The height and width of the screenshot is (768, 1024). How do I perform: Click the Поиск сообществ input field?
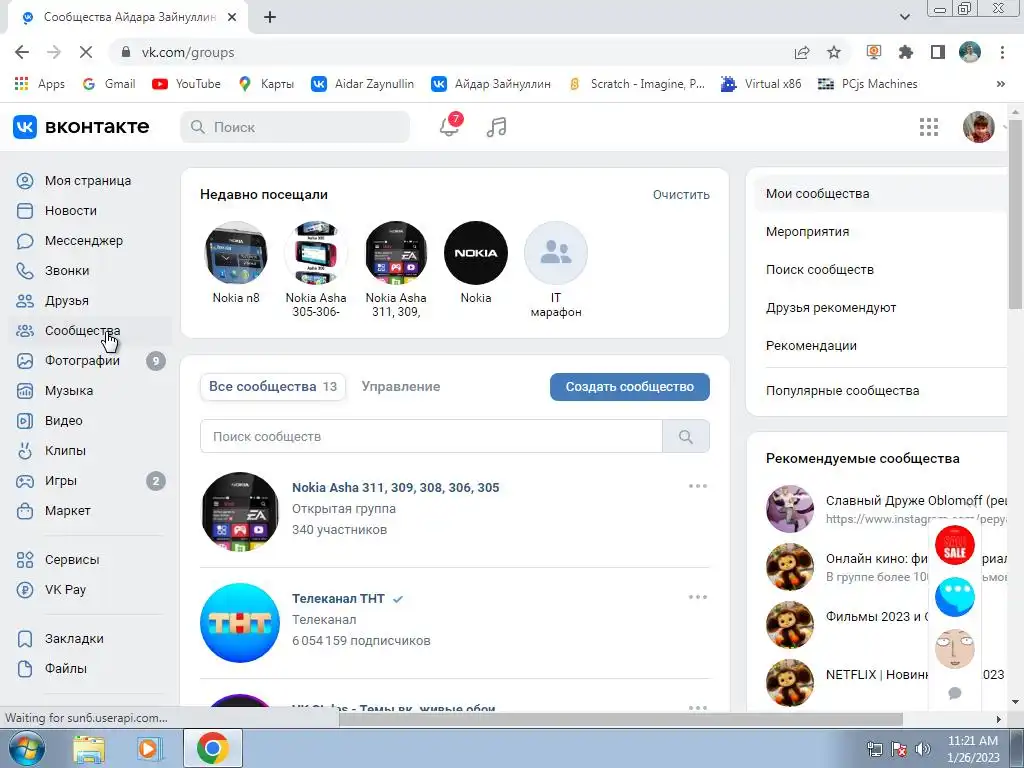pyautogui.click(x=431, y=436)
